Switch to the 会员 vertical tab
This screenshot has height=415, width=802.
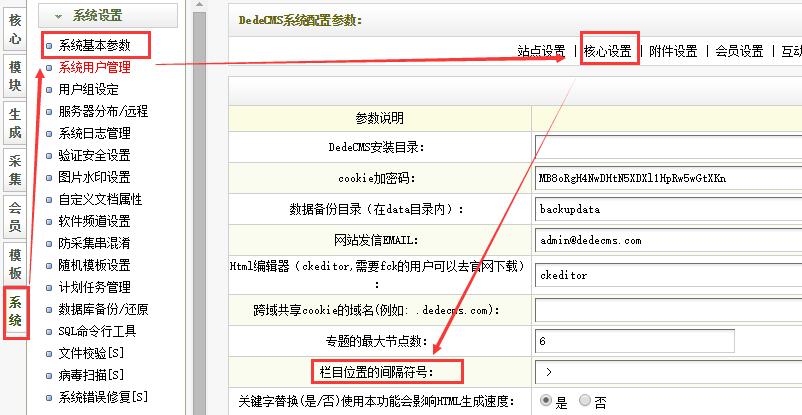point(15,216)
